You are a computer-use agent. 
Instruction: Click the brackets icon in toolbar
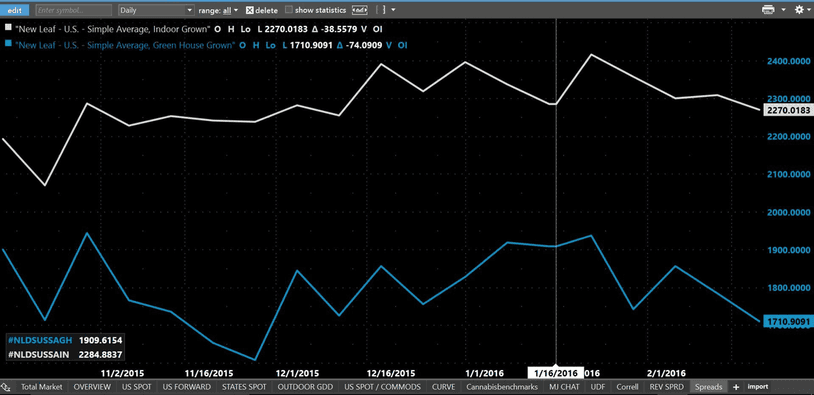click(381, 10)
